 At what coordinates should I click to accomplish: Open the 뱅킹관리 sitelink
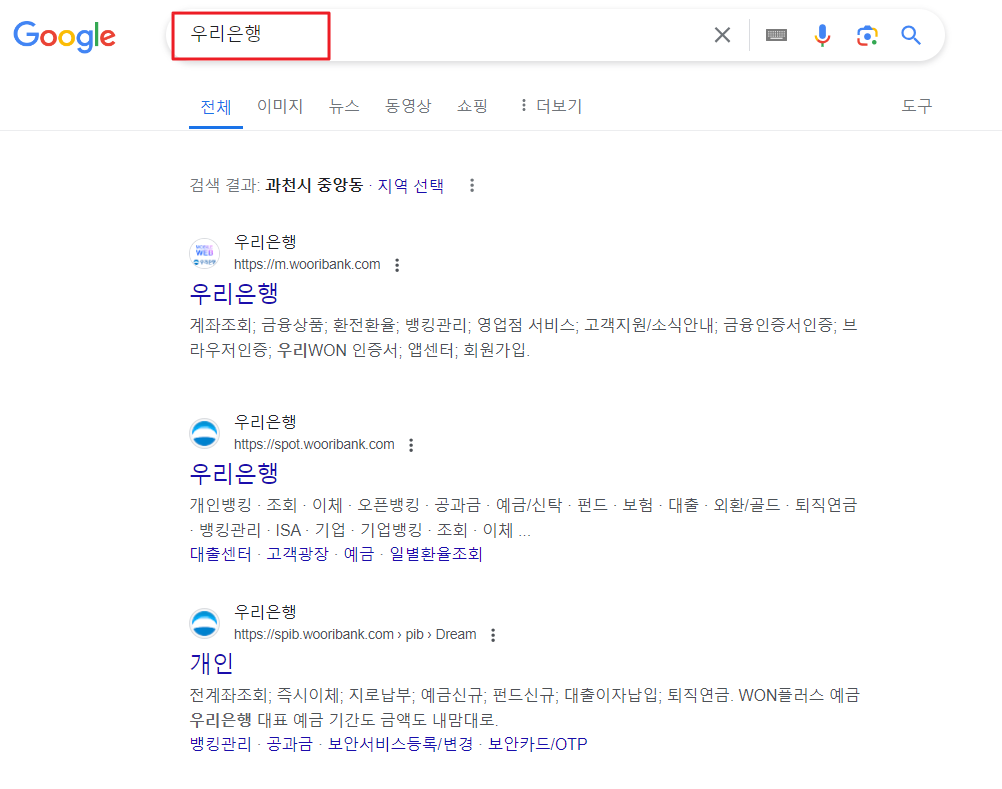coord(220,744)
